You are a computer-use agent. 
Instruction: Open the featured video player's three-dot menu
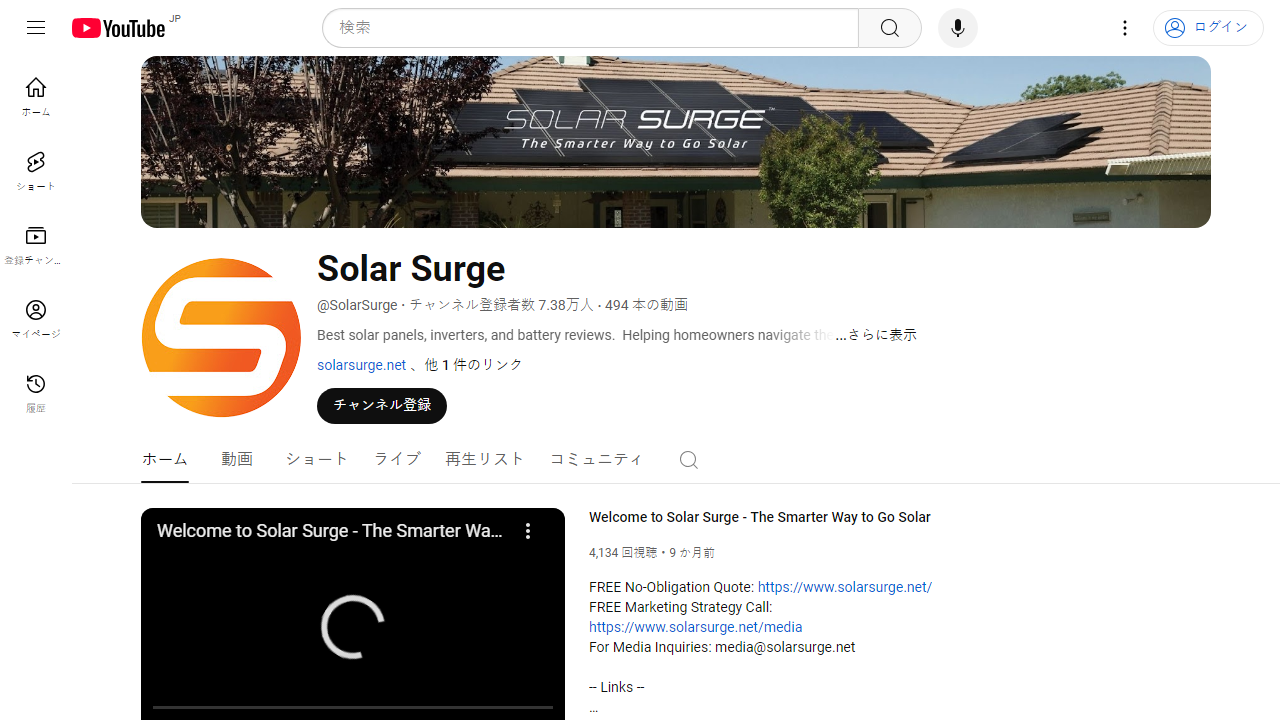click(x=528, y=531)
